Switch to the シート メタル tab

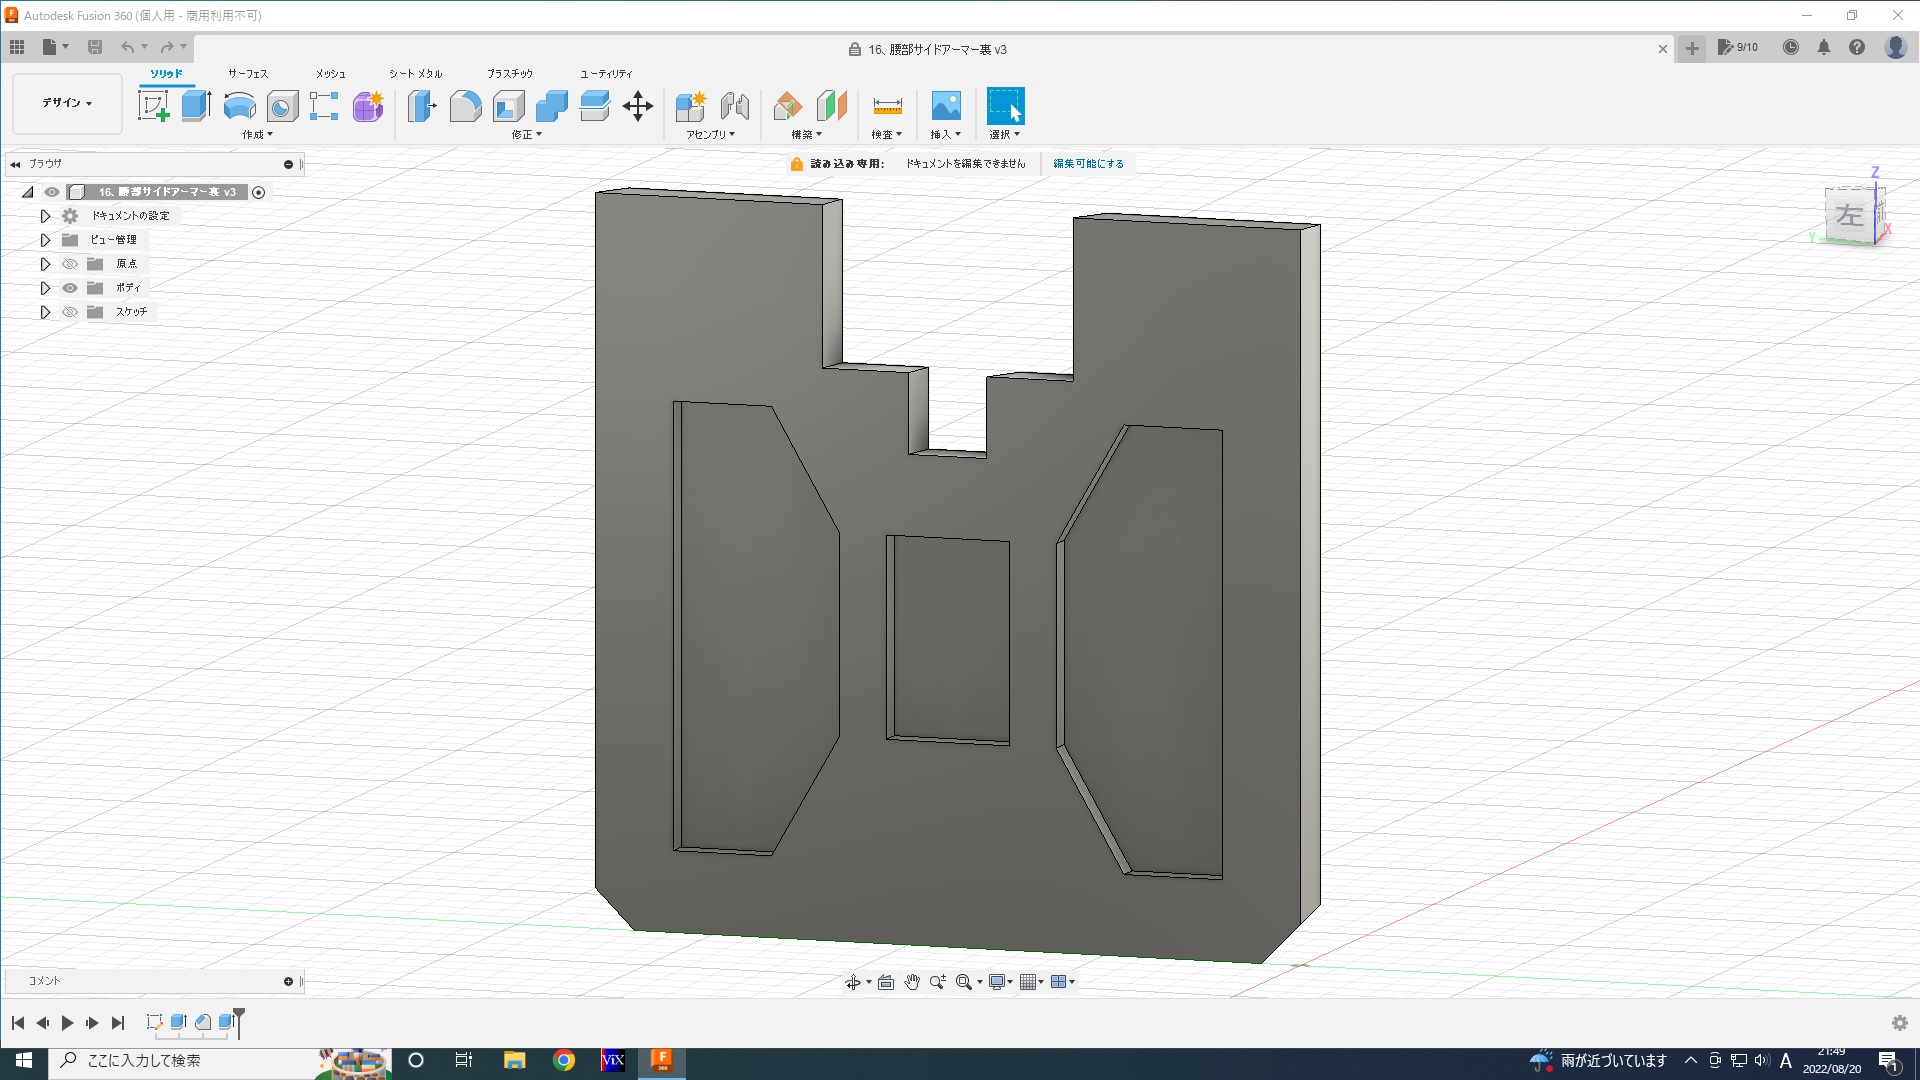415,74
